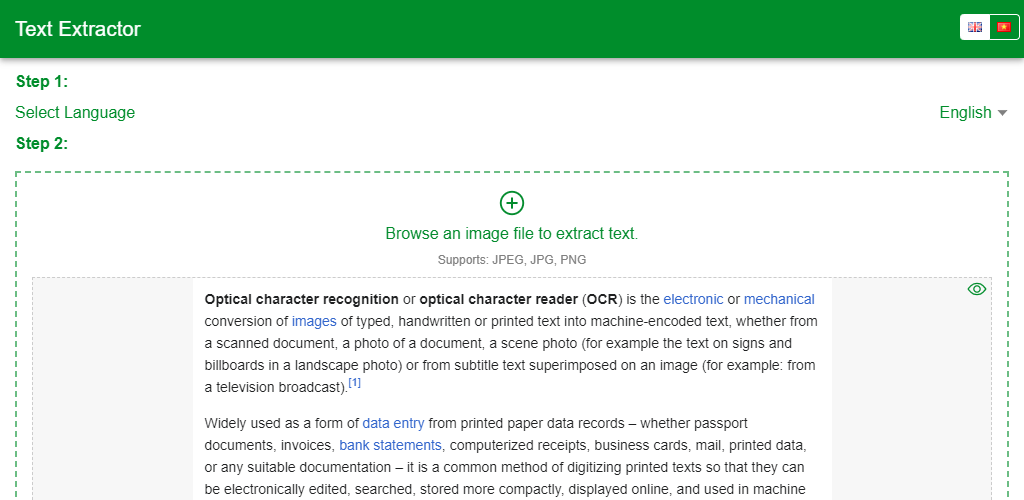Click the Select Language label
The width and height of the screenshot is (1024, 500).
(x=75, y=112)
